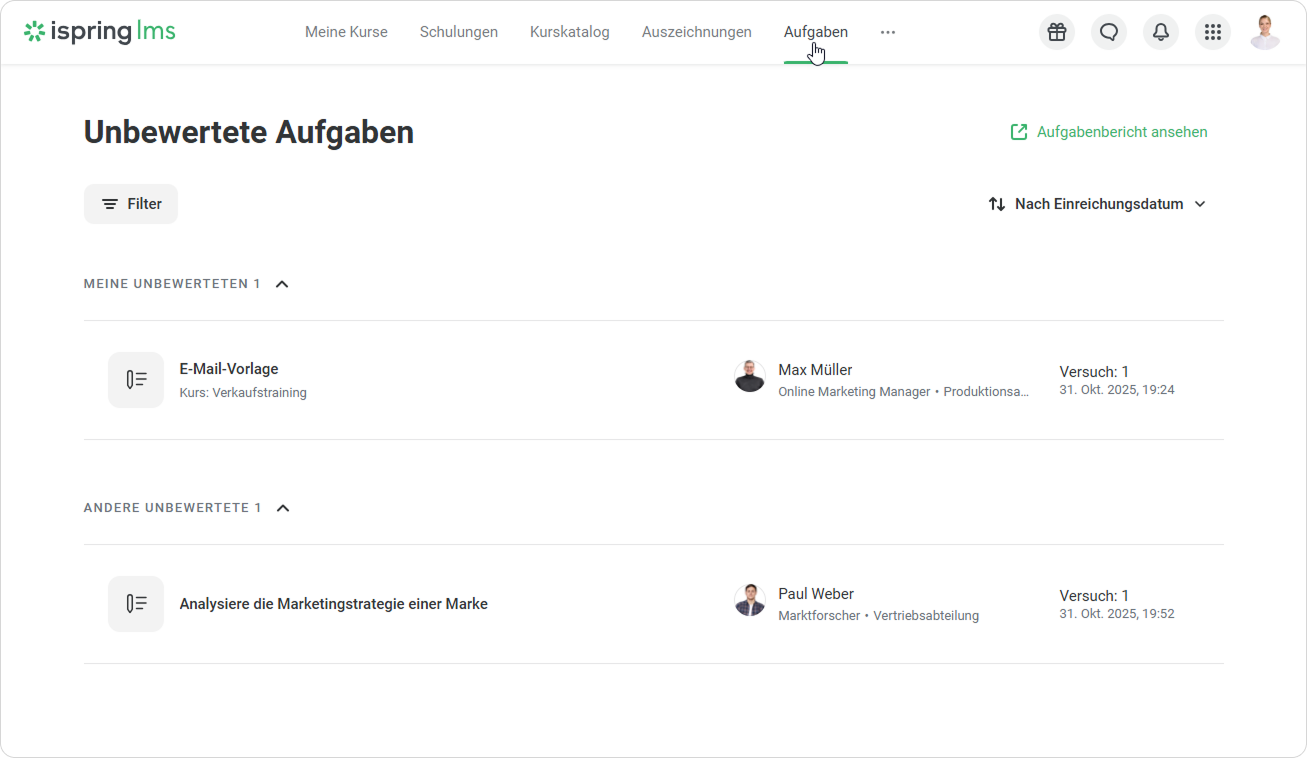The width and height of the screenshot is (1307, 758).
Task: Open the Auszeichnungen tab
Action: tap(696, 32)
